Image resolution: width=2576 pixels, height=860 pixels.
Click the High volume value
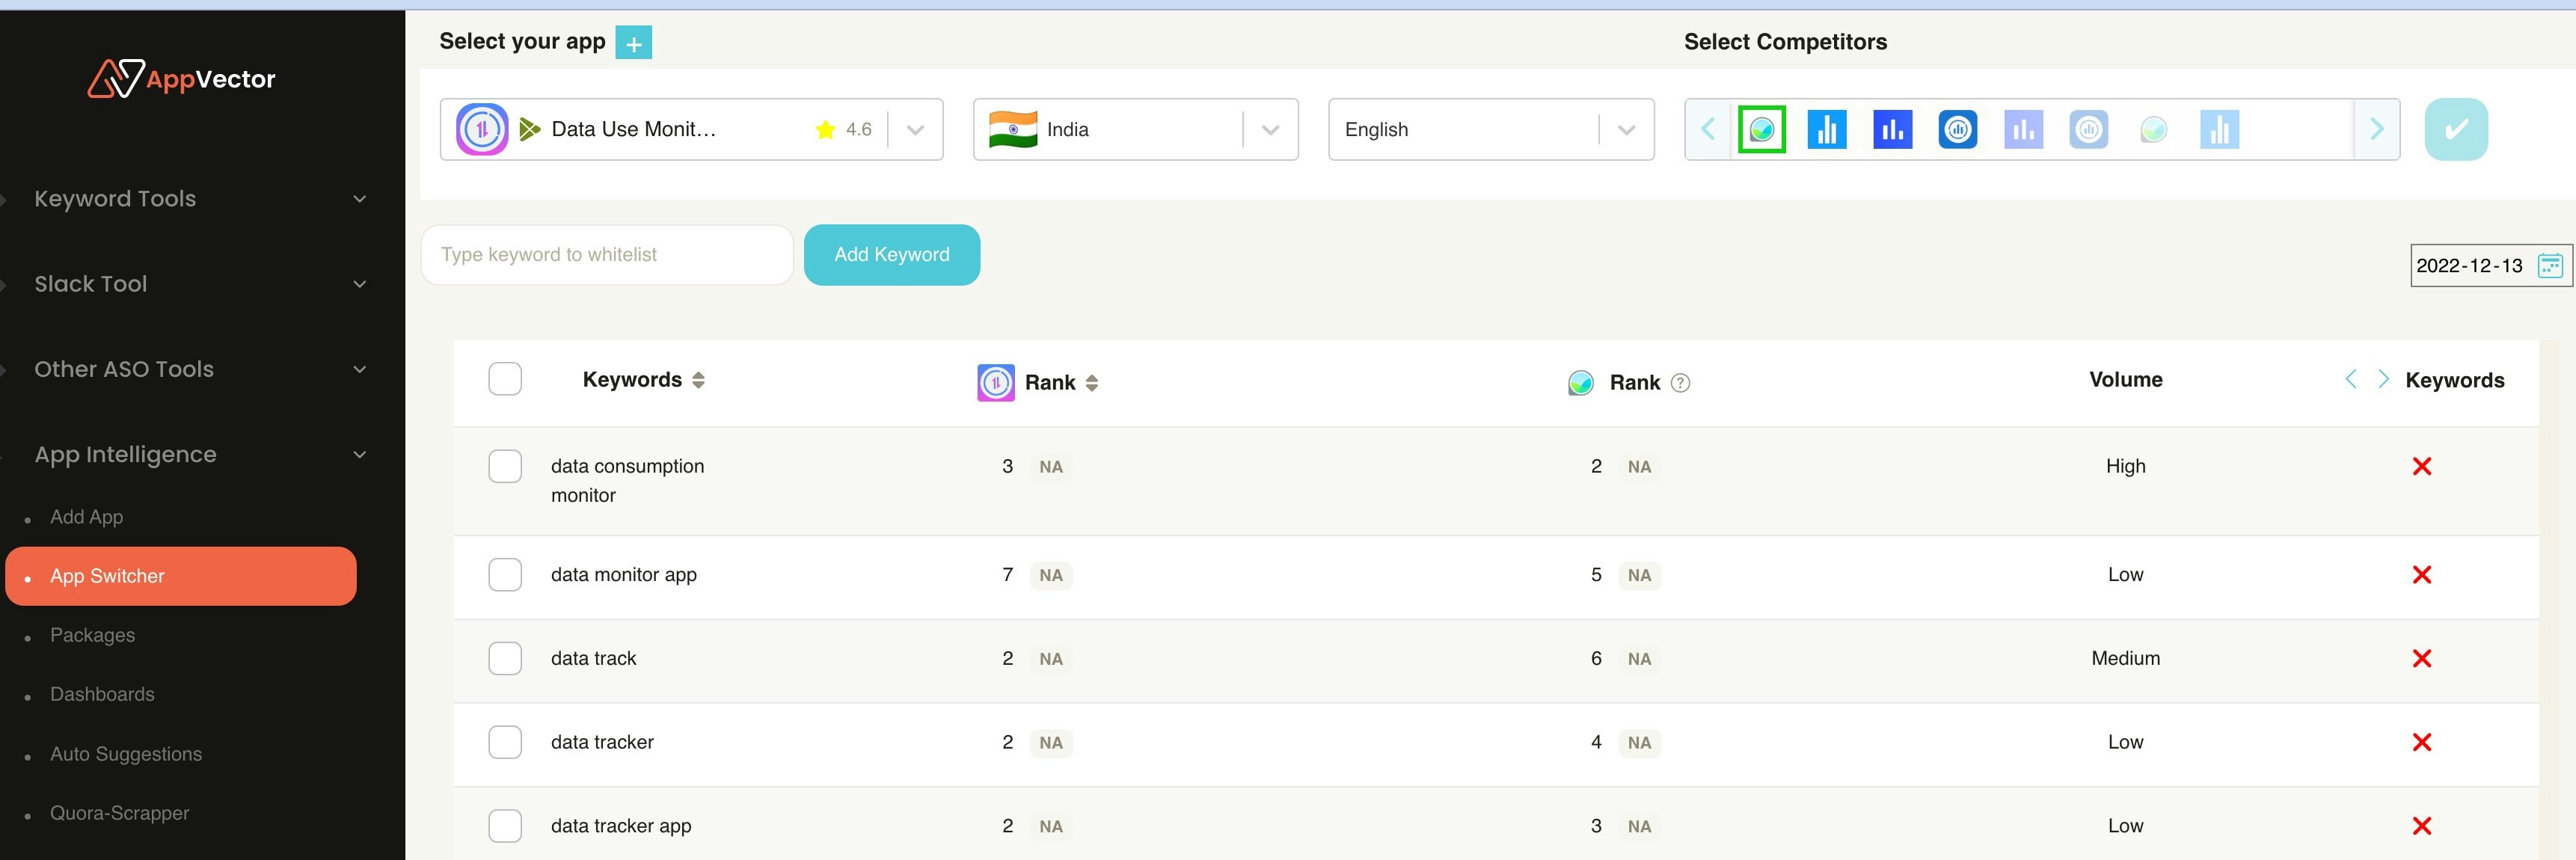coord(2125,467)
